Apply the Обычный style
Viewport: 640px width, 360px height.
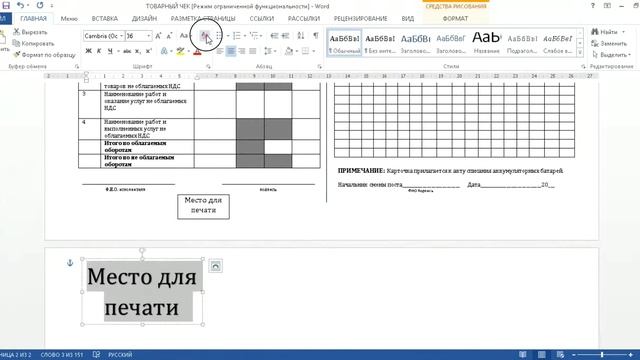click(344, 42)
